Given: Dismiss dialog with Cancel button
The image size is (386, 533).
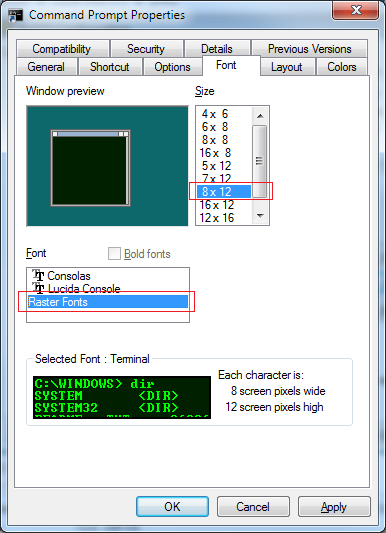Looking at the screenshot, I should pos(253,506).
